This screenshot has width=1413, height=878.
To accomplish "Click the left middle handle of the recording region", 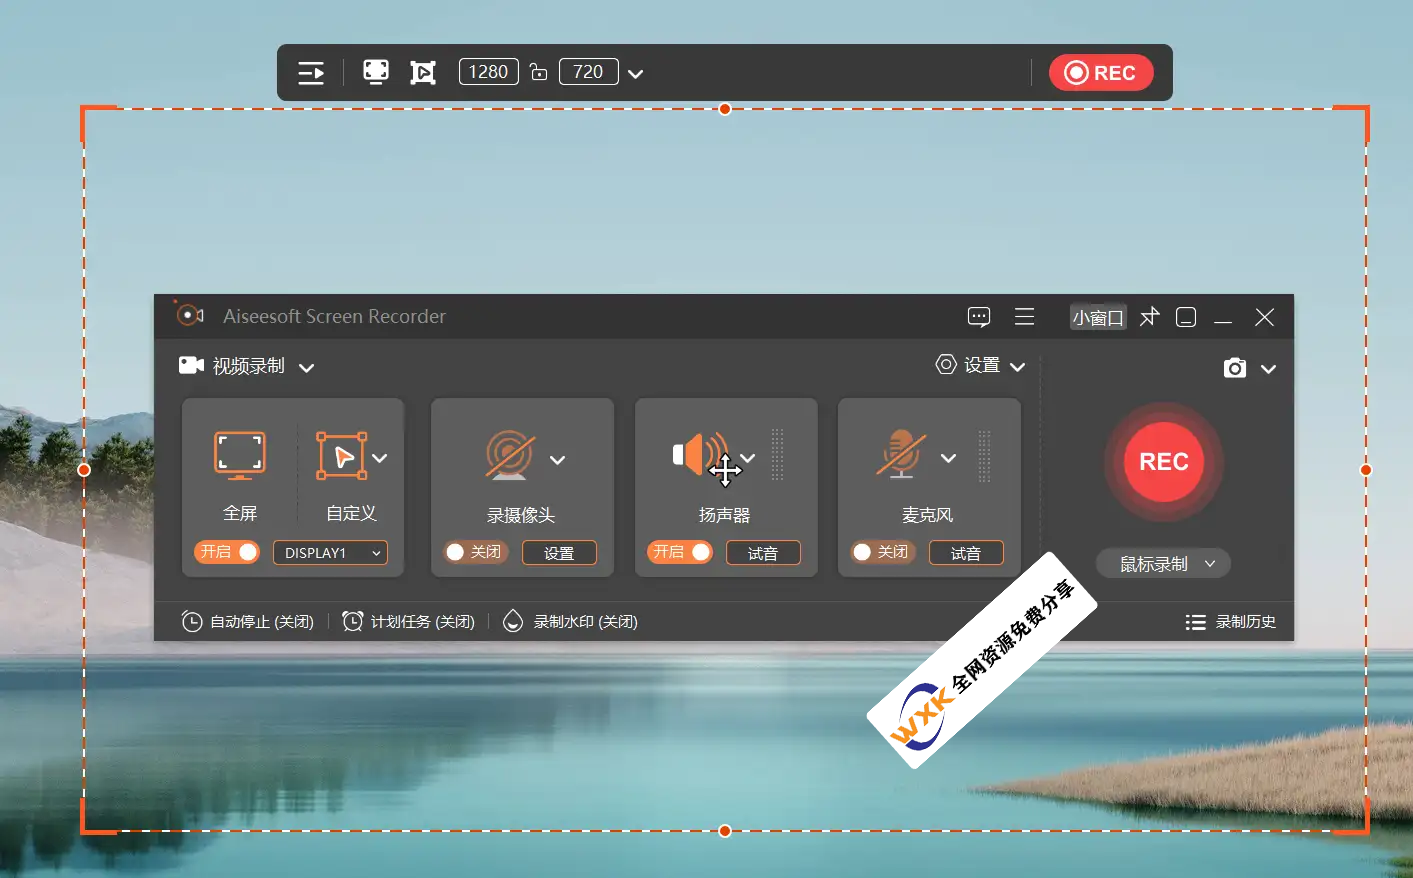I will (x=84, y=470).
